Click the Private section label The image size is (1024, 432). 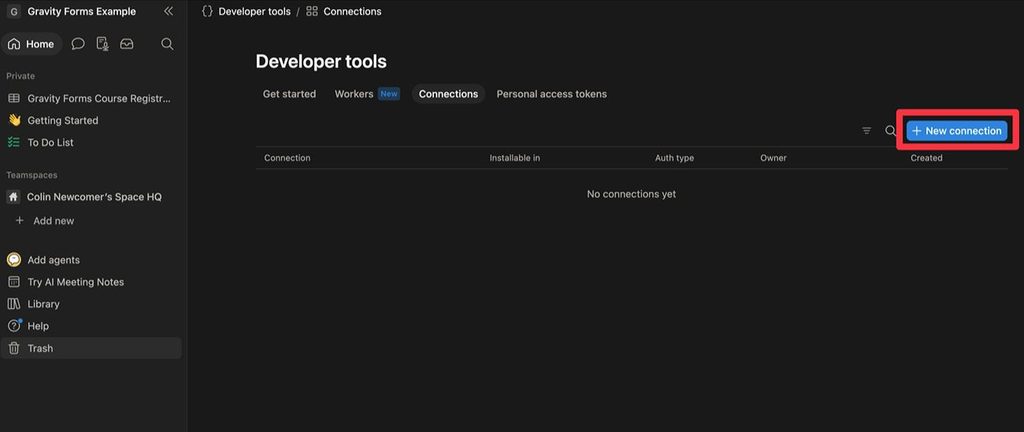point(21,76)
